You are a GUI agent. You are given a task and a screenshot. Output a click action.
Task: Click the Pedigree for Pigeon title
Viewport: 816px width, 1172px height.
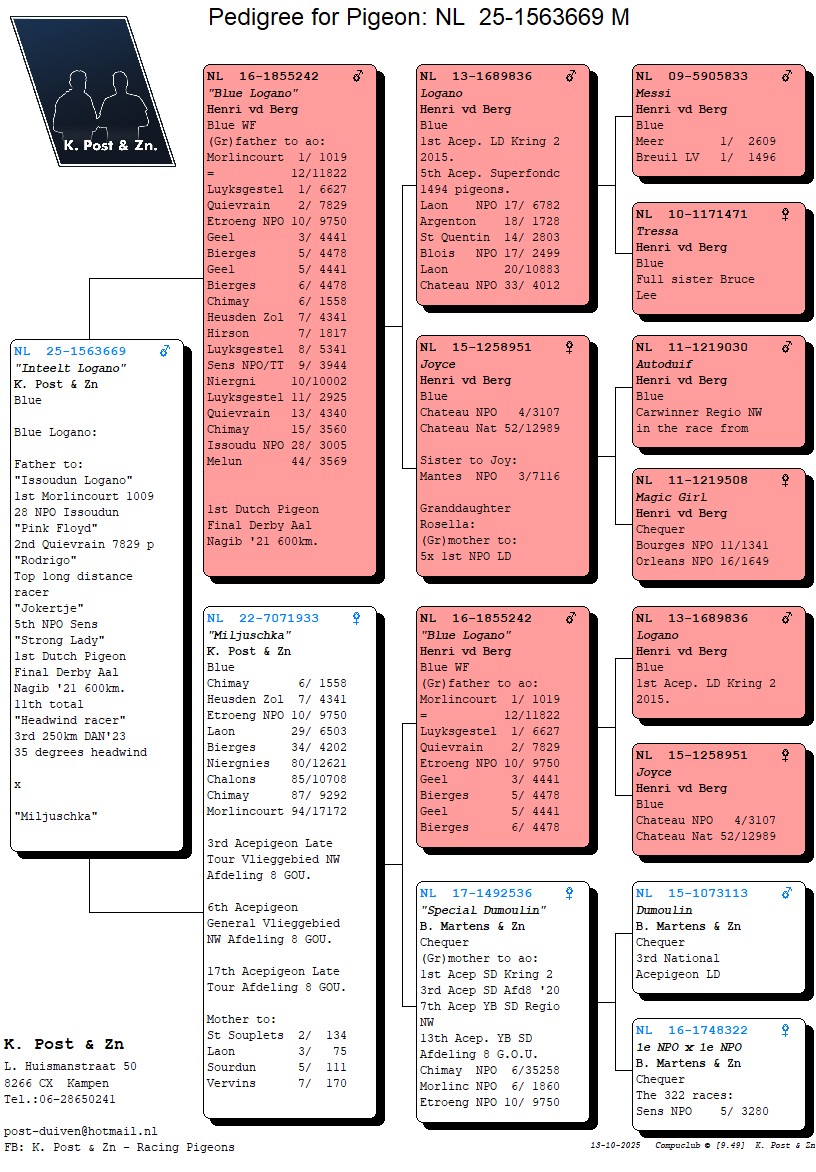(418, 17)
